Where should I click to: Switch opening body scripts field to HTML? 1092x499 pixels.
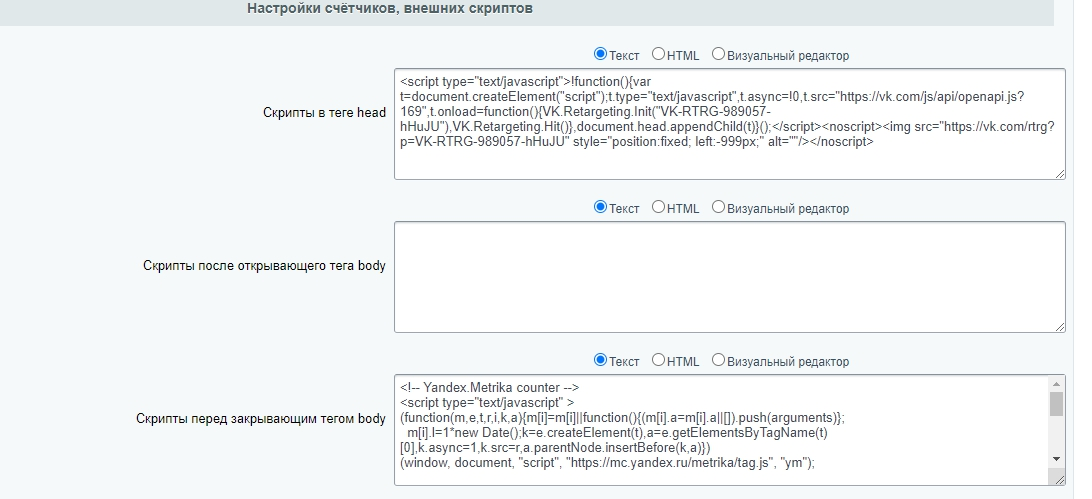(658, 207)
